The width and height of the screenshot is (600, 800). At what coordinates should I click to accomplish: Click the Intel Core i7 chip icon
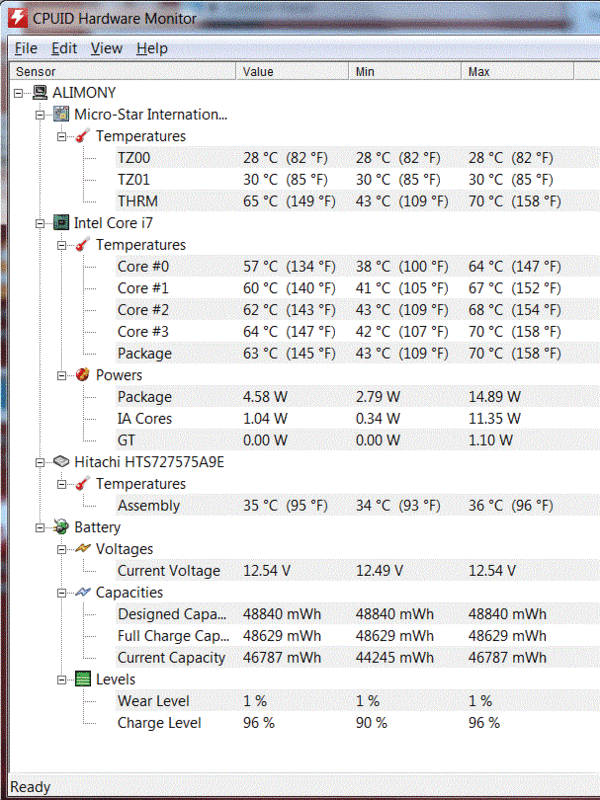[x=61, y=223]
